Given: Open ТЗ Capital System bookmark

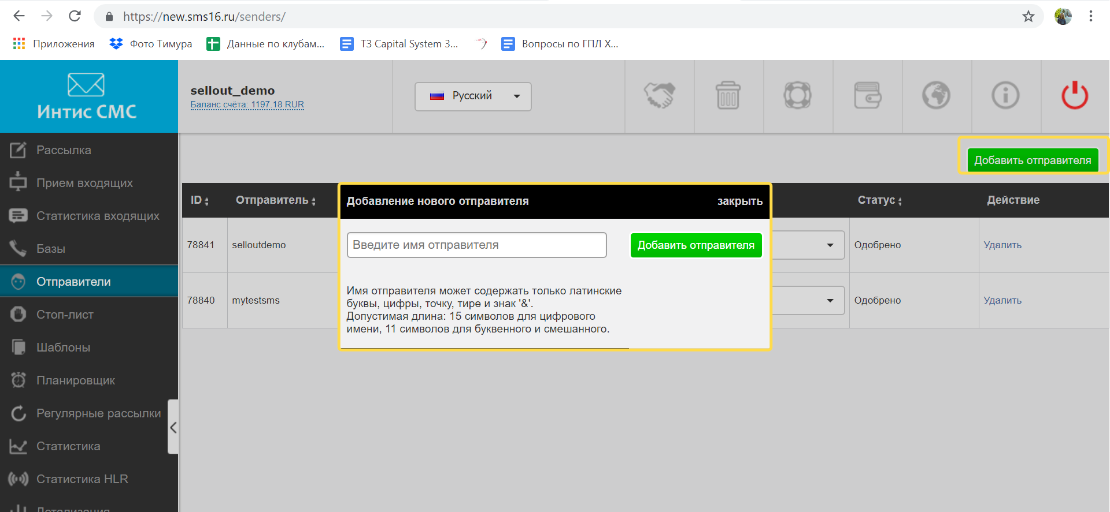Looking at the screenshot, I should coord(399,44).
